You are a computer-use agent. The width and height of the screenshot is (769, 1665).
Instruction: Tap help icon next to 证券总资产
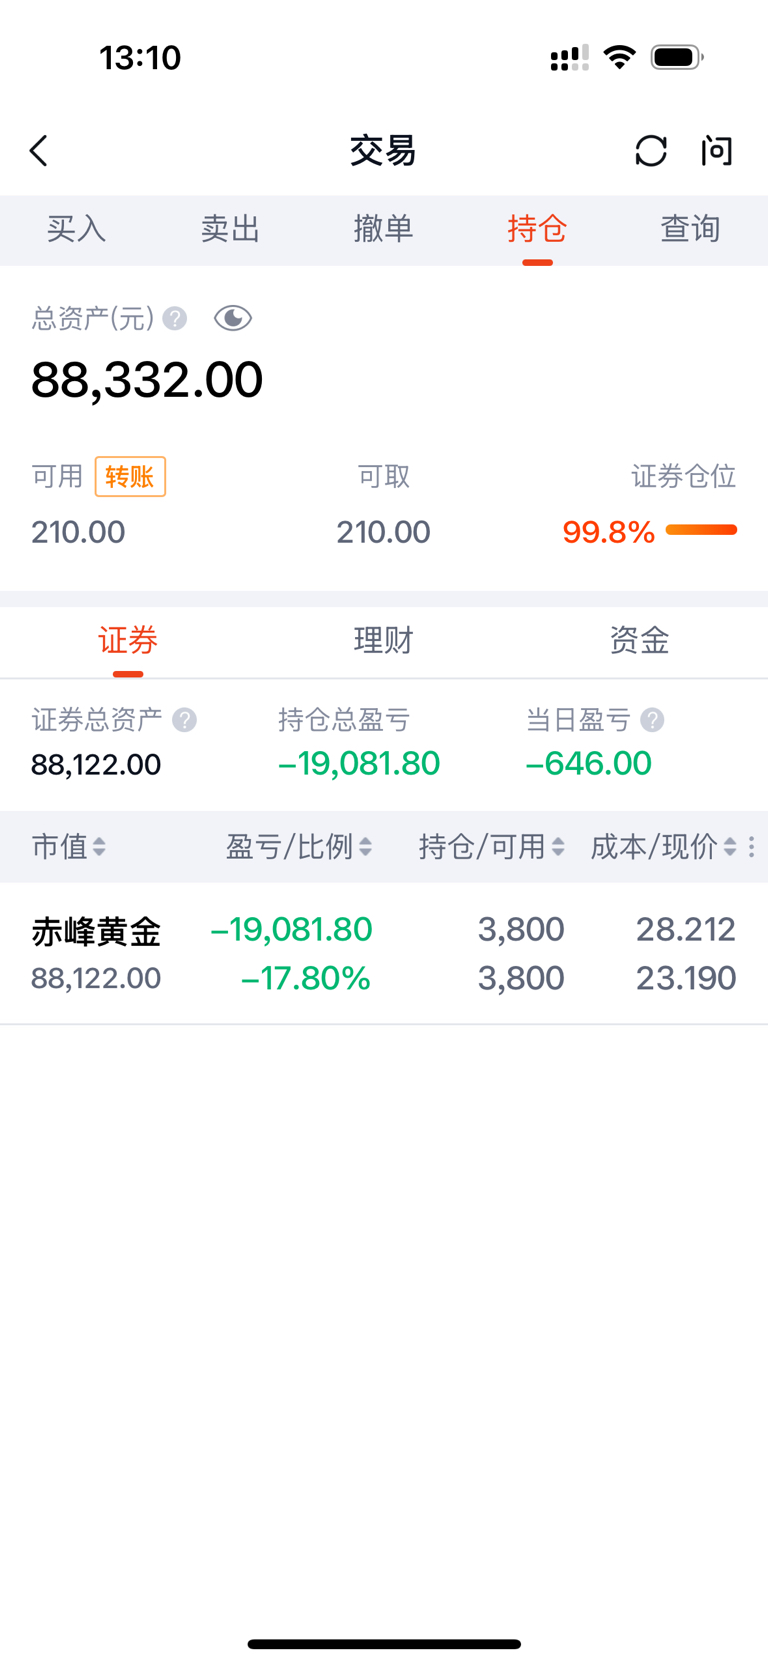(x=184, y=720)
